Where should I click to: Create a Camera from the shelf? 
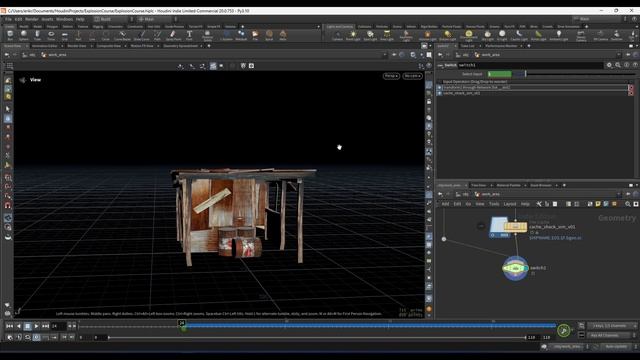pyautogui.click(x=337, y=36)
